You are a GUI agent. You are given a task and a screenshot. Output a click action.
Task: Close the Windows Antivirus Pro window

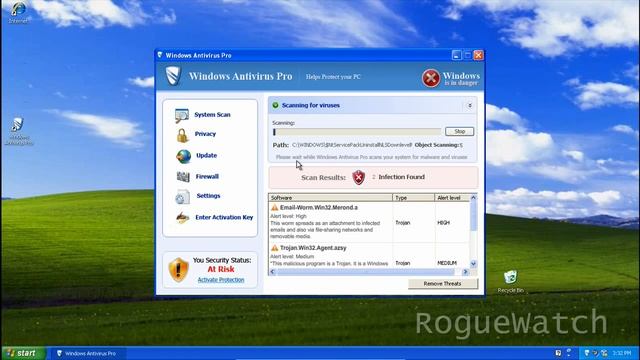[478, 55]
